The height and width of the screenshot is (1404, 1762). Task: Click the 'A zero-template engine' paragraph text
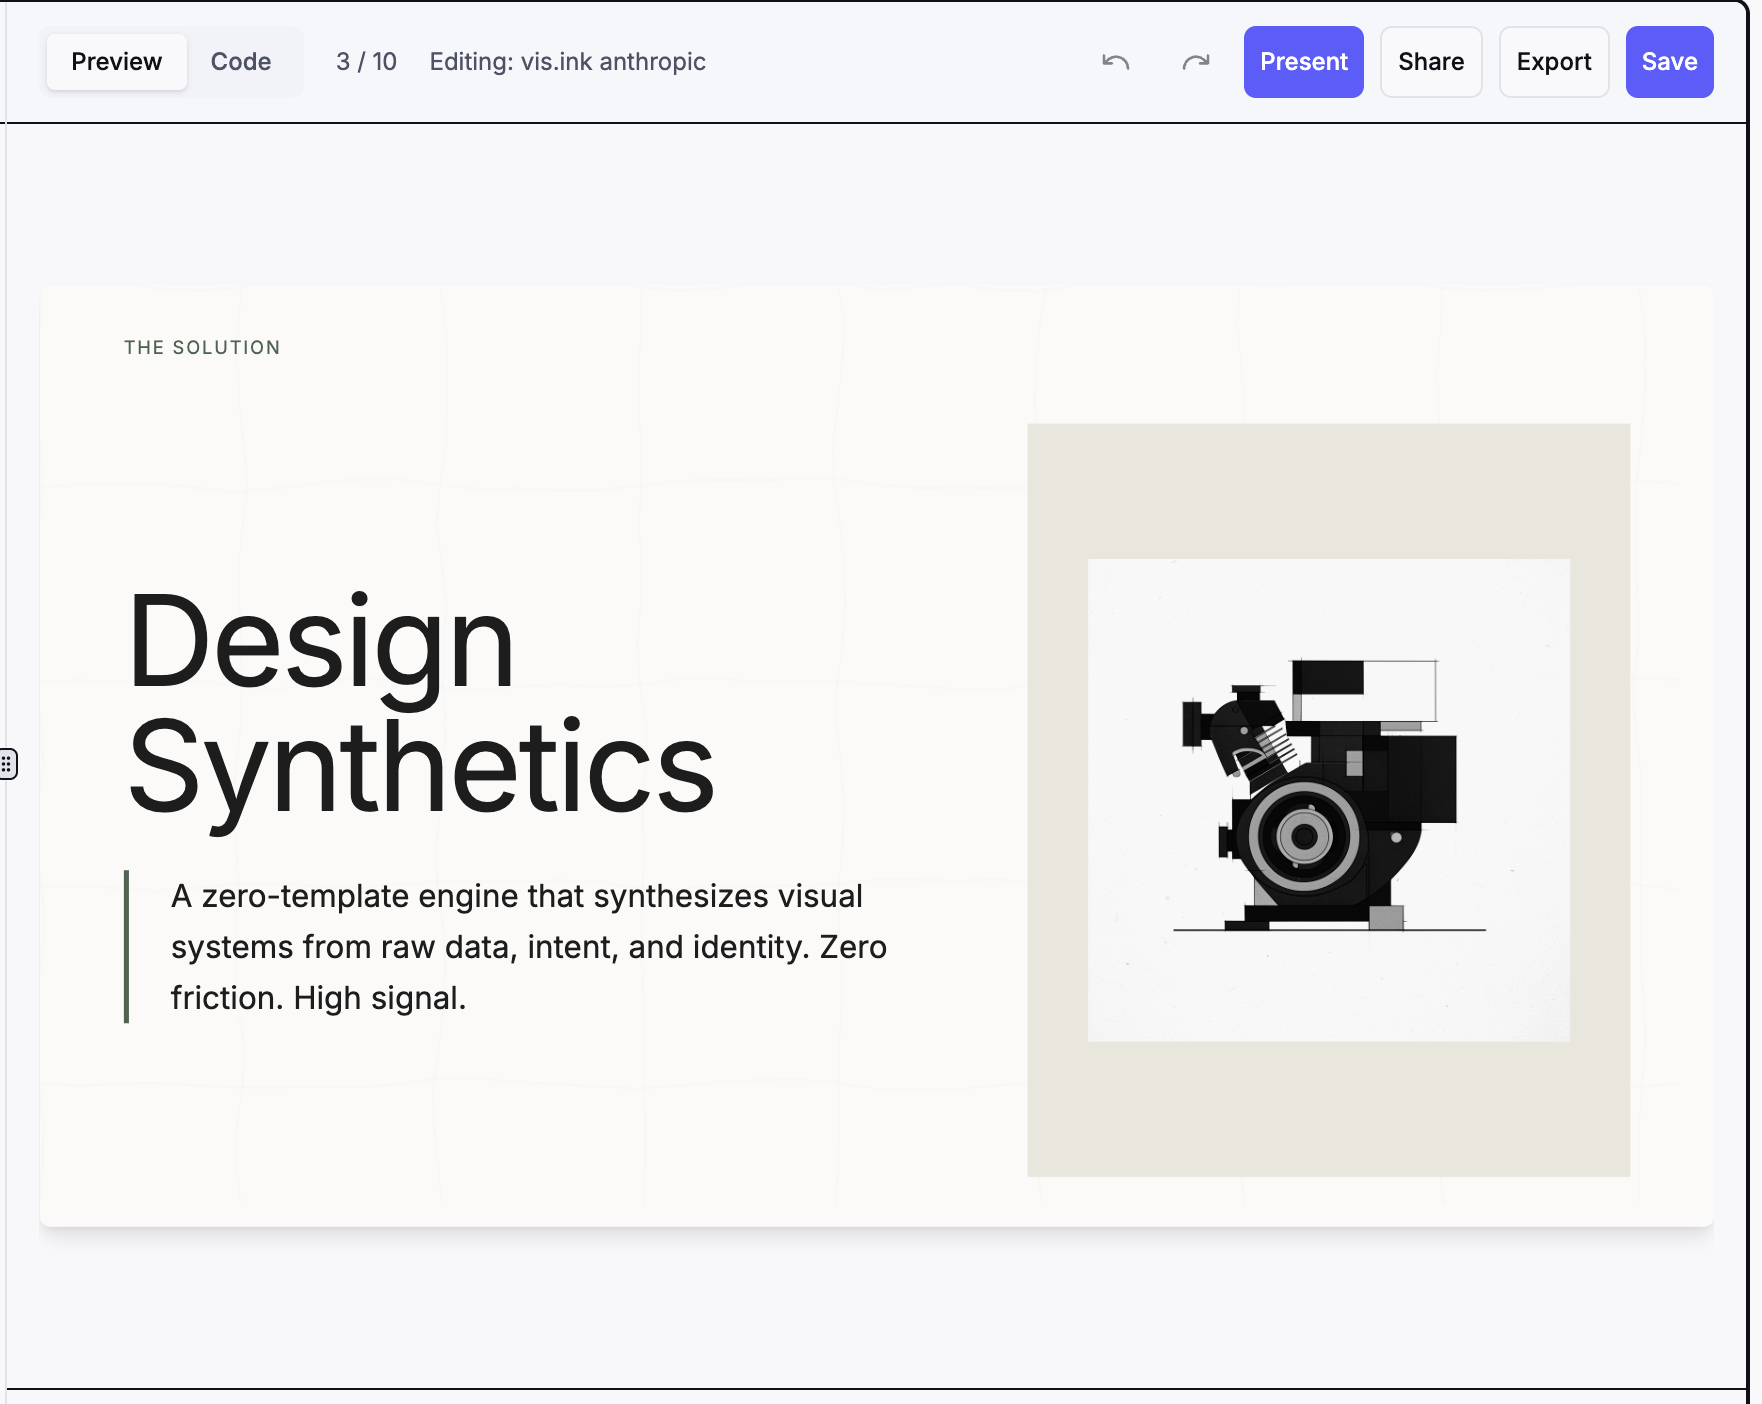(528, 946)
